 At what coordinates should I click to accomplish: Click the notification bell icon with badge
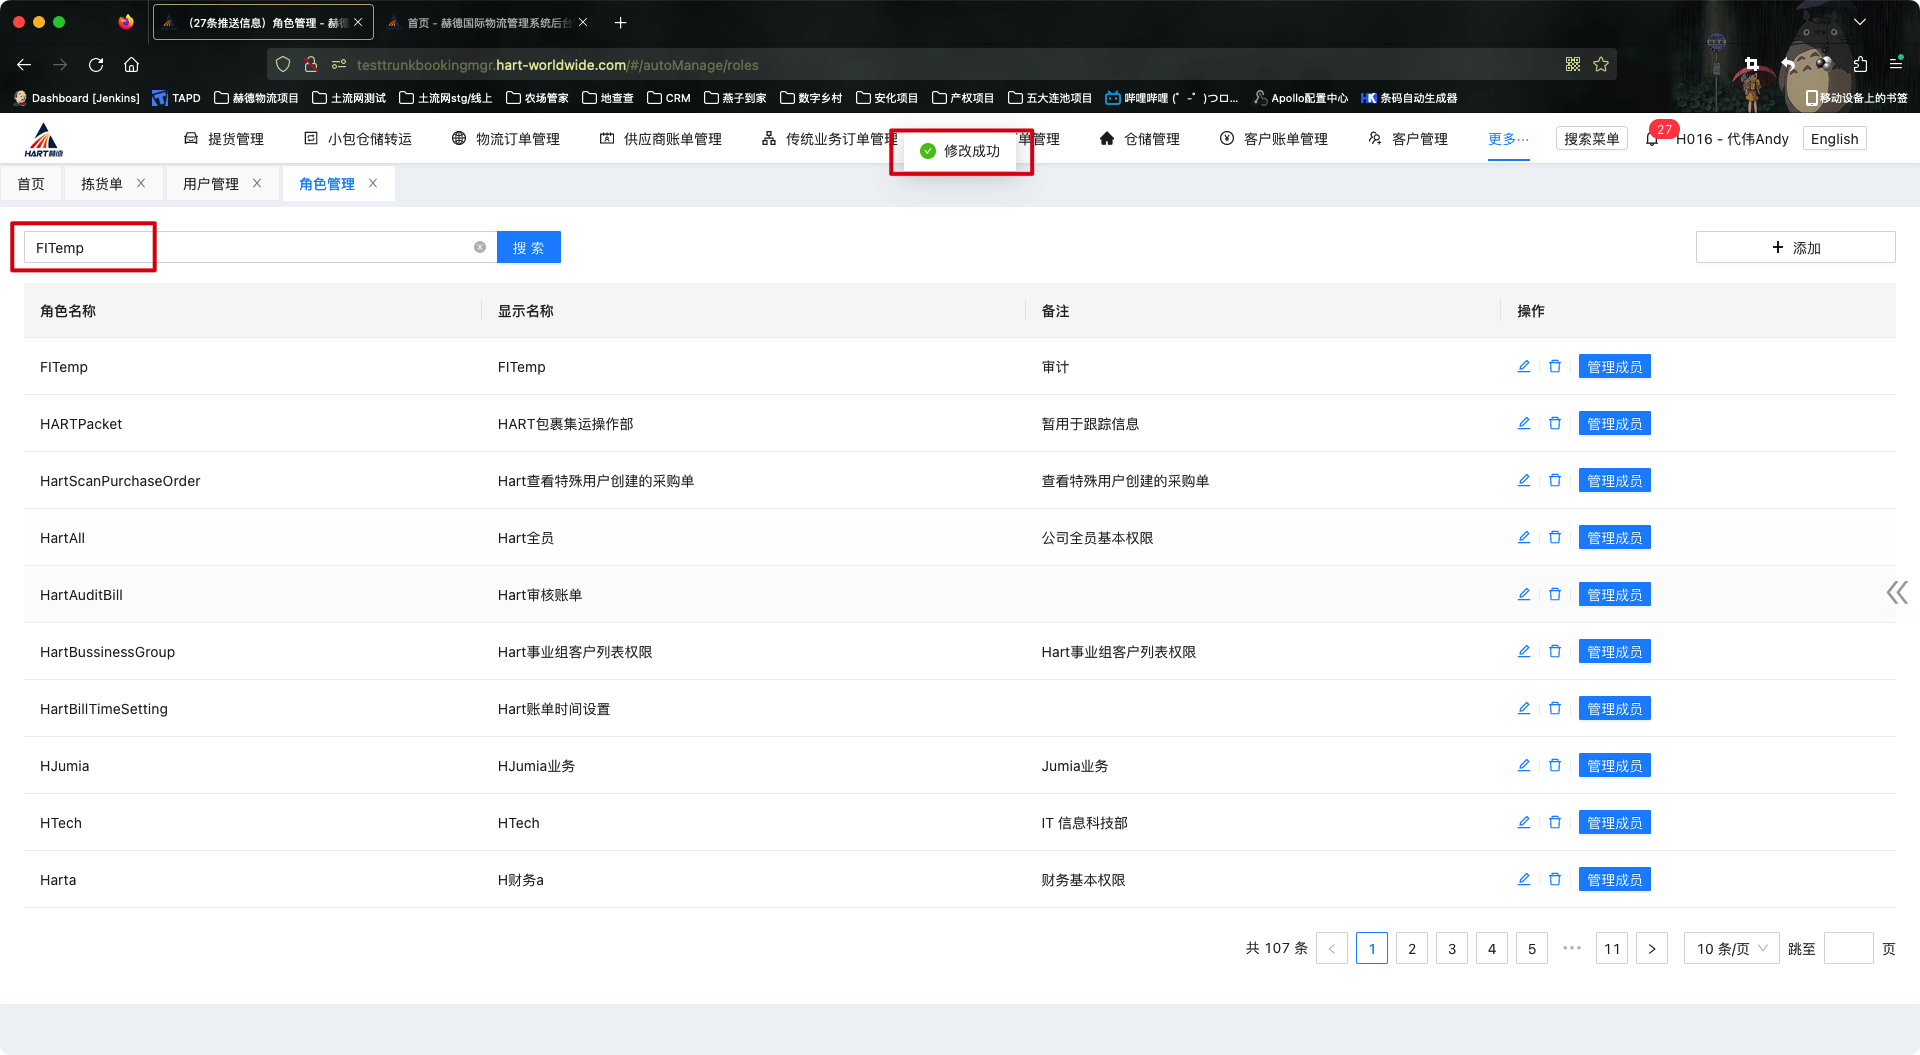click(1652, 139)
